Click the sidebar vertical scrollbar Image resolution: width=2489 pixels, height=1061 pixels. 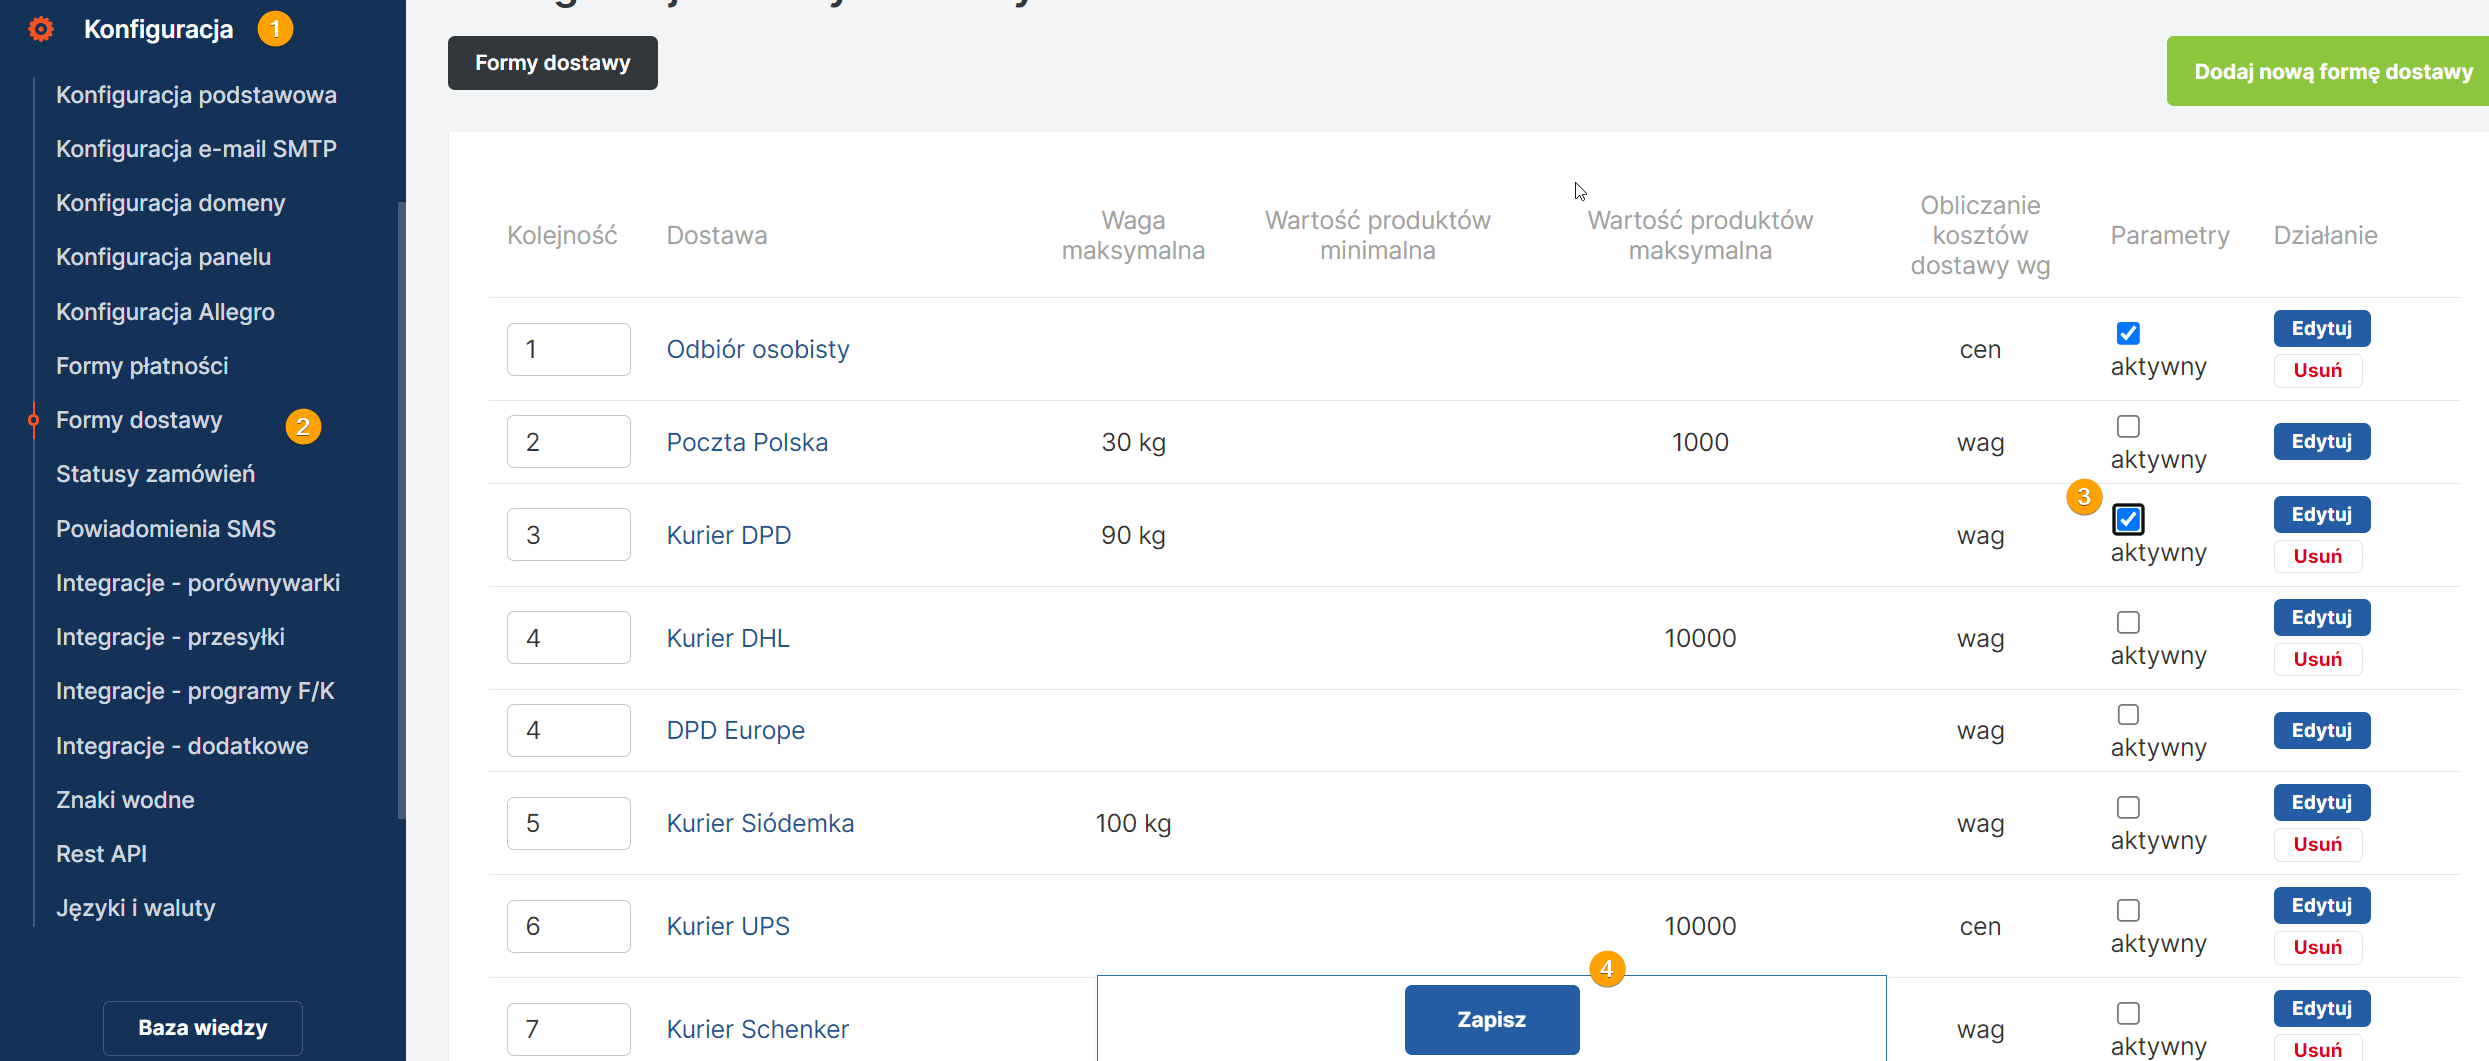[401, 510]
